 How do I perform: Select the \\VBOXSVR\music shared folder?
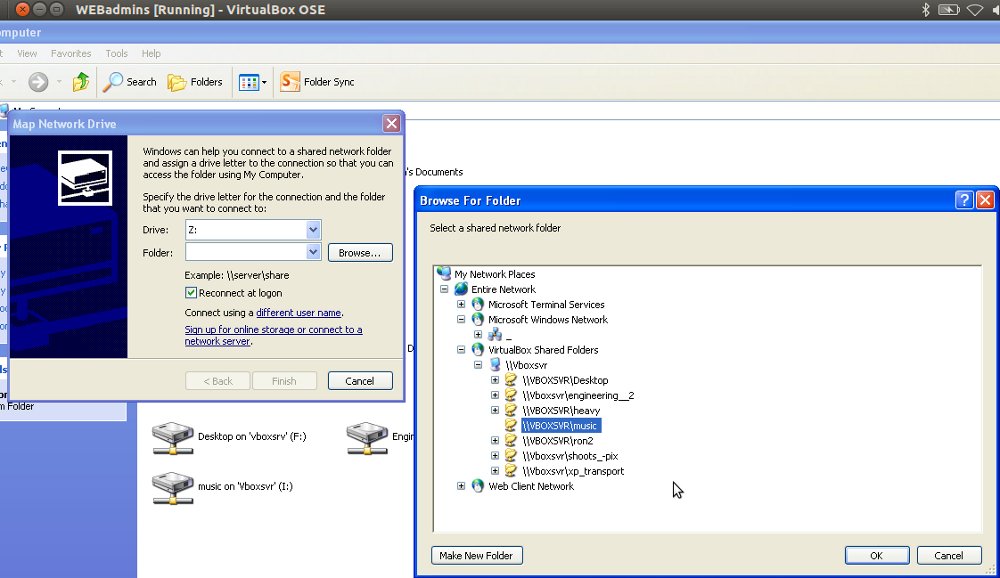[x=560, y=426]
